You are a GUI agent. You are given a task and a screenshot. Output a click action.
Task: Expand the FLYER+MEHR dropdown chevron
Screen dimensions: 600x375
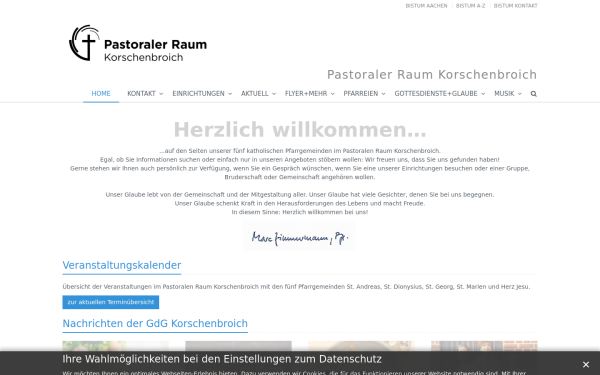click(333, 94)
